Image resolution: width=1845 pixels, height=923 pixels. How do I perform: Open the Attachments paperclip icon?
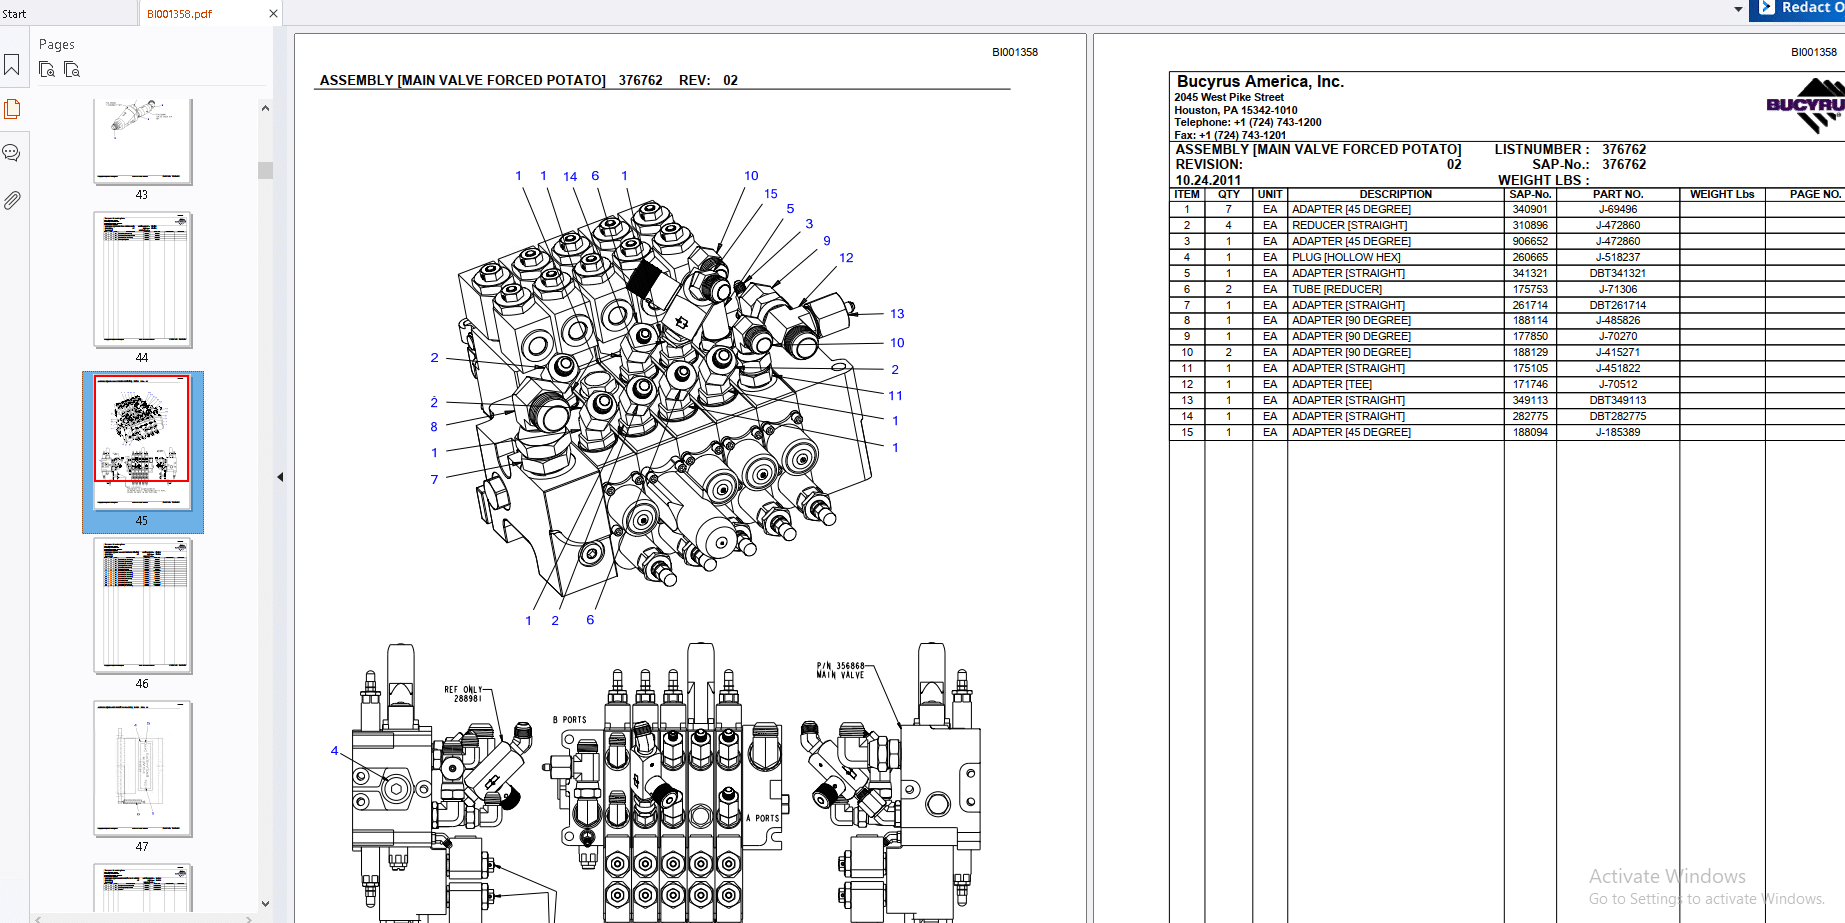12,200
